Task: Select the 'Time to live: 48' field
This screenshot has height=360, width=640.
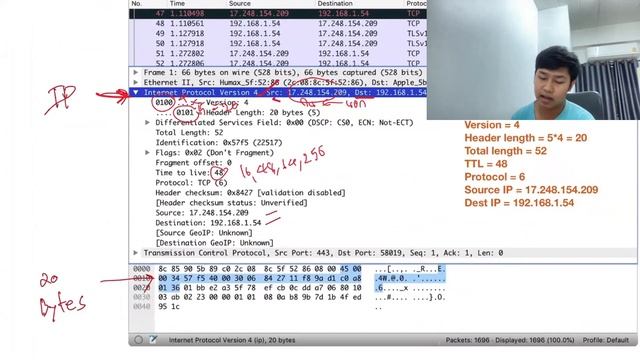Action: click(x=189, y=173)
